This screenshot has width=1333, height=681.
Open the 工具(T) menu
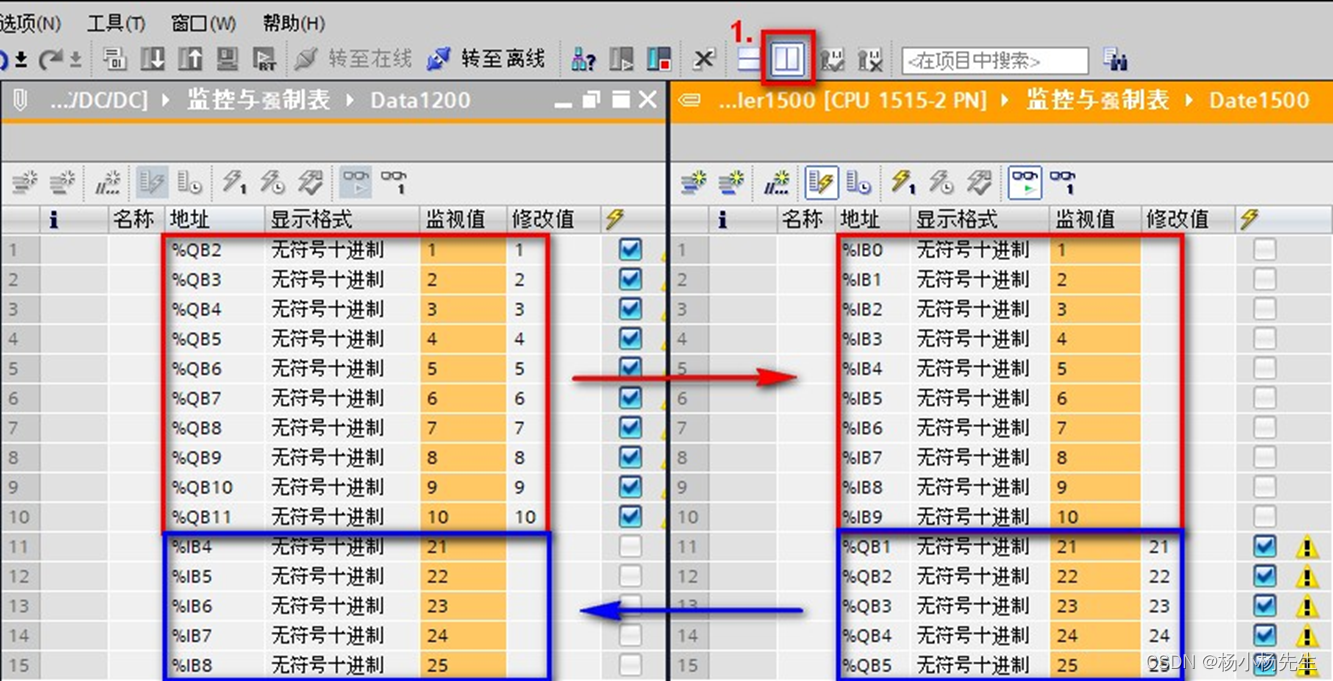pyautogui.click(x=116, y=22)
